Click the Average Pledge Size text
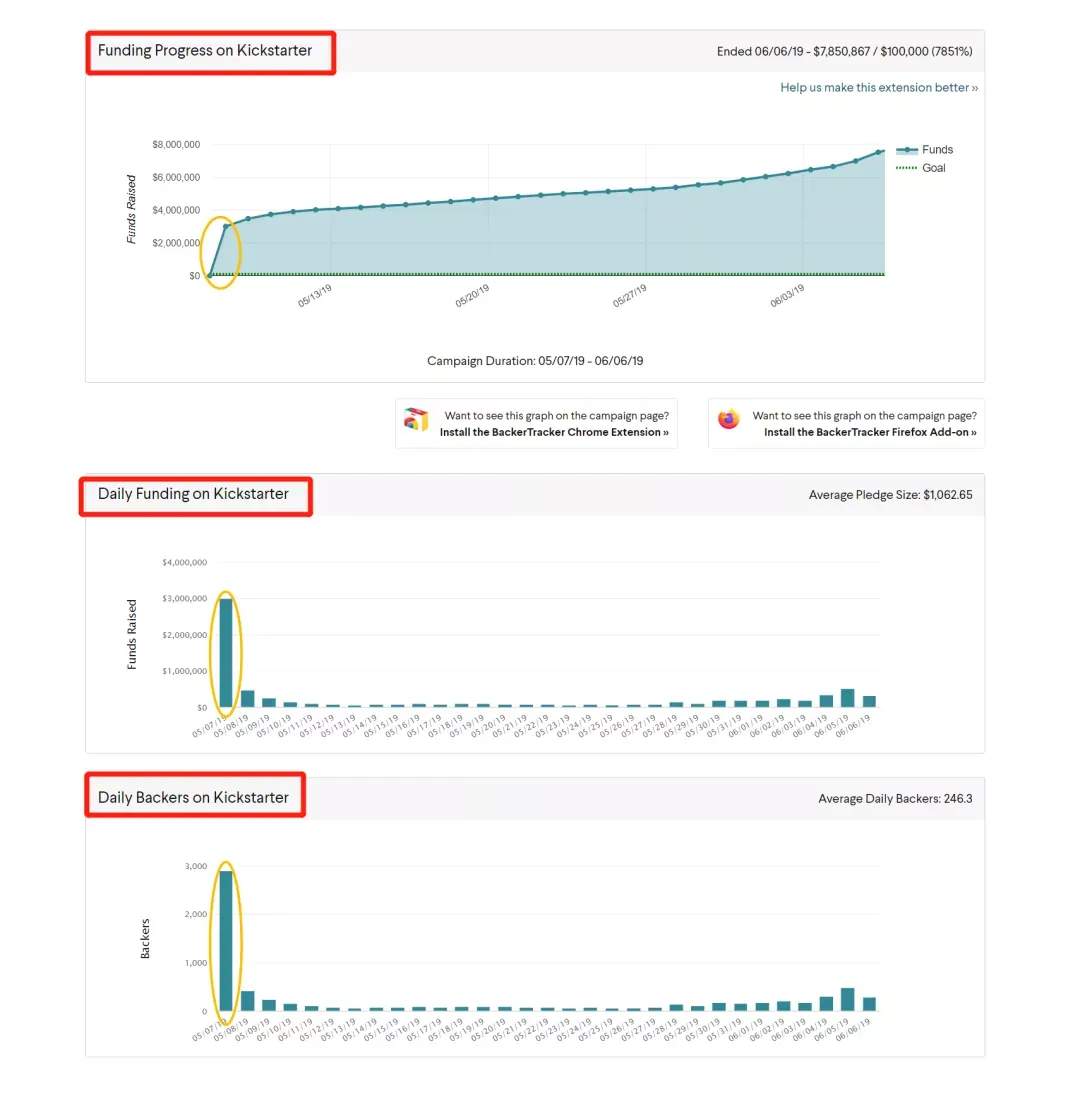 891,495
